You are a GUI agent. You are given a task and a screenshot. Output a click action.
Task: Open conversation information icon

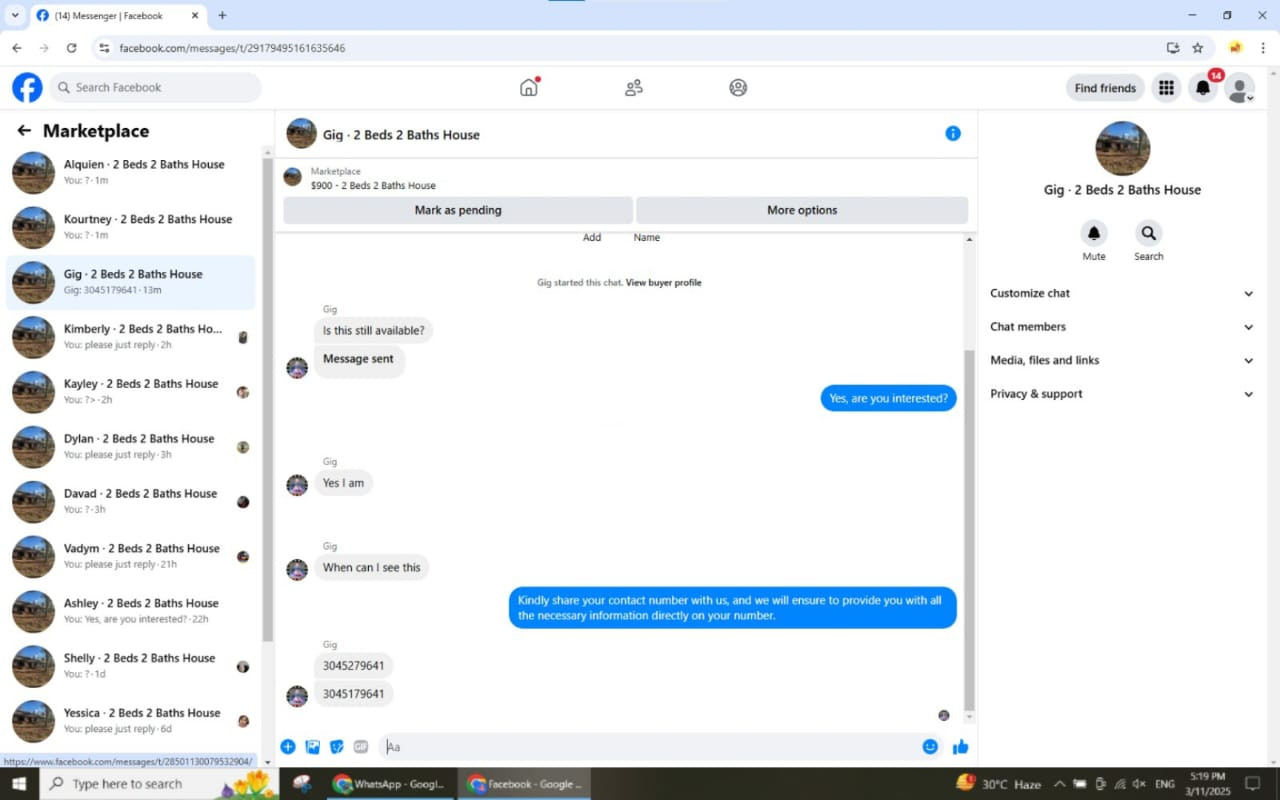pyautogui.click(x=953, y=133)
